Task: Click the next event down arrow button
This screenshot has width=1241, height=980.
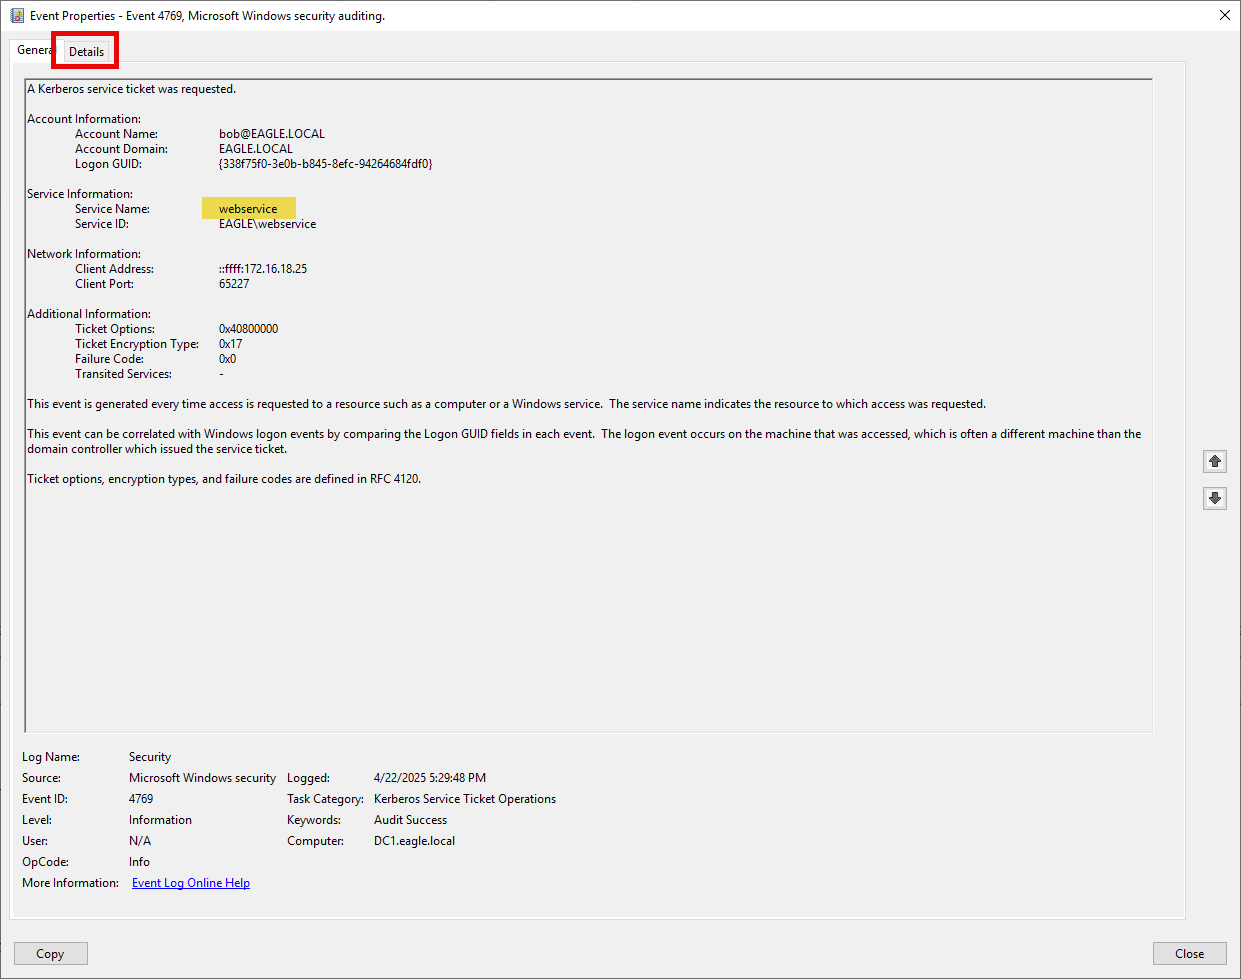Action: click(1214, 498)
